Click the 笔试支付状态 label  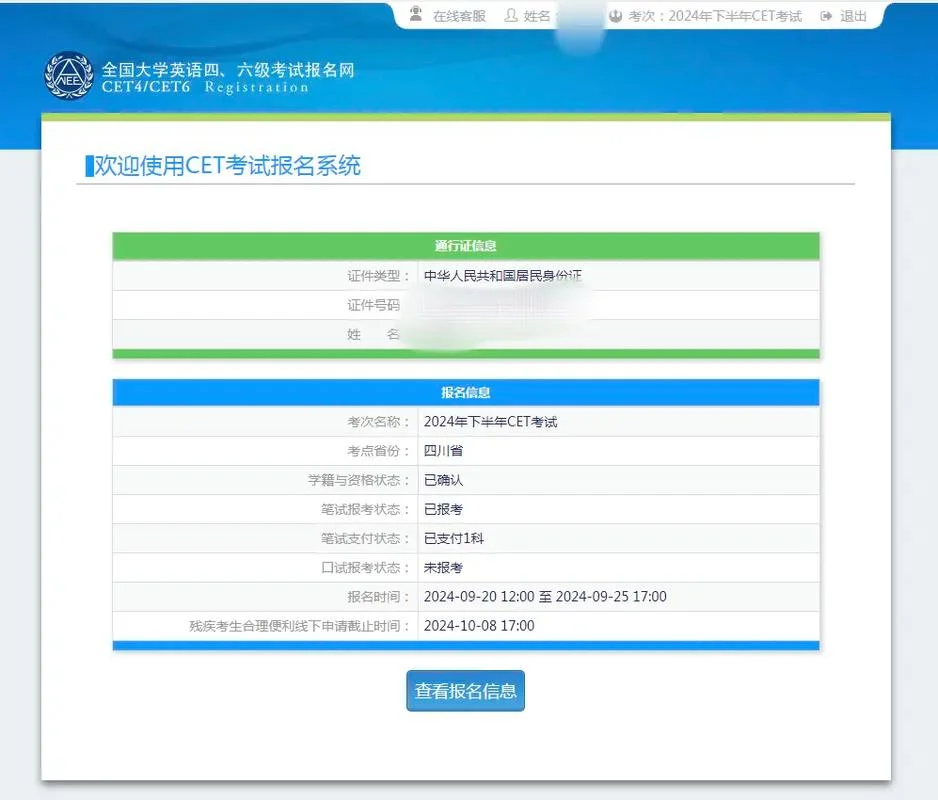pos(365,539)
